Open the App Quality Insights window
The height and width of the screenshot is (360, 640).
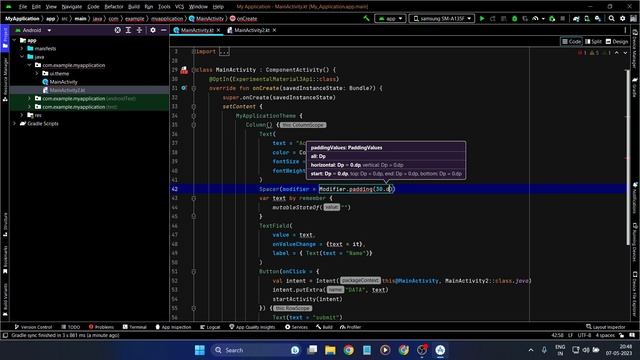pos(252,327)
